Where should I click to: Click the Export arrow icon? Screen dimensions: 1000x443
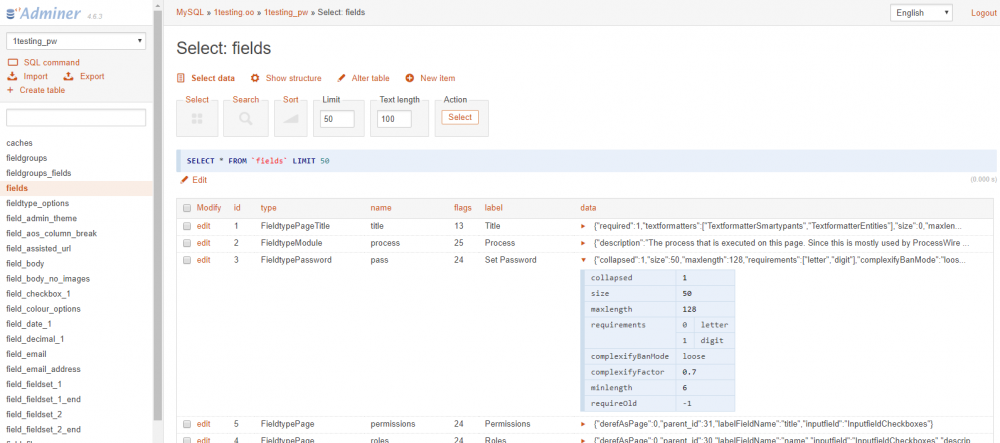point(68,76)
